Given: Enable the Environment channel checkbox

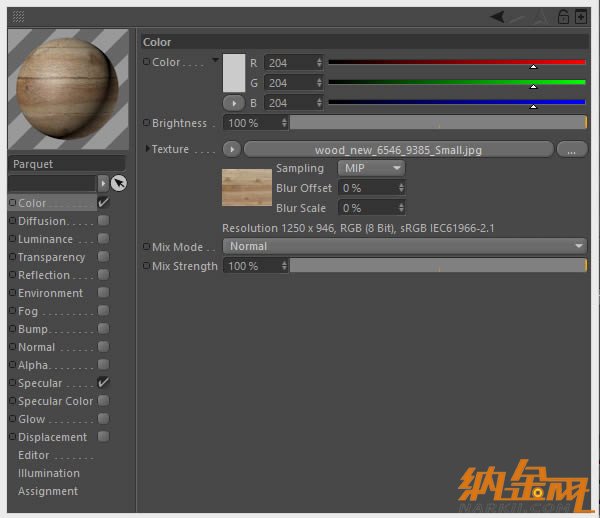Looking at the screenshot, I should tap(103, 292).
